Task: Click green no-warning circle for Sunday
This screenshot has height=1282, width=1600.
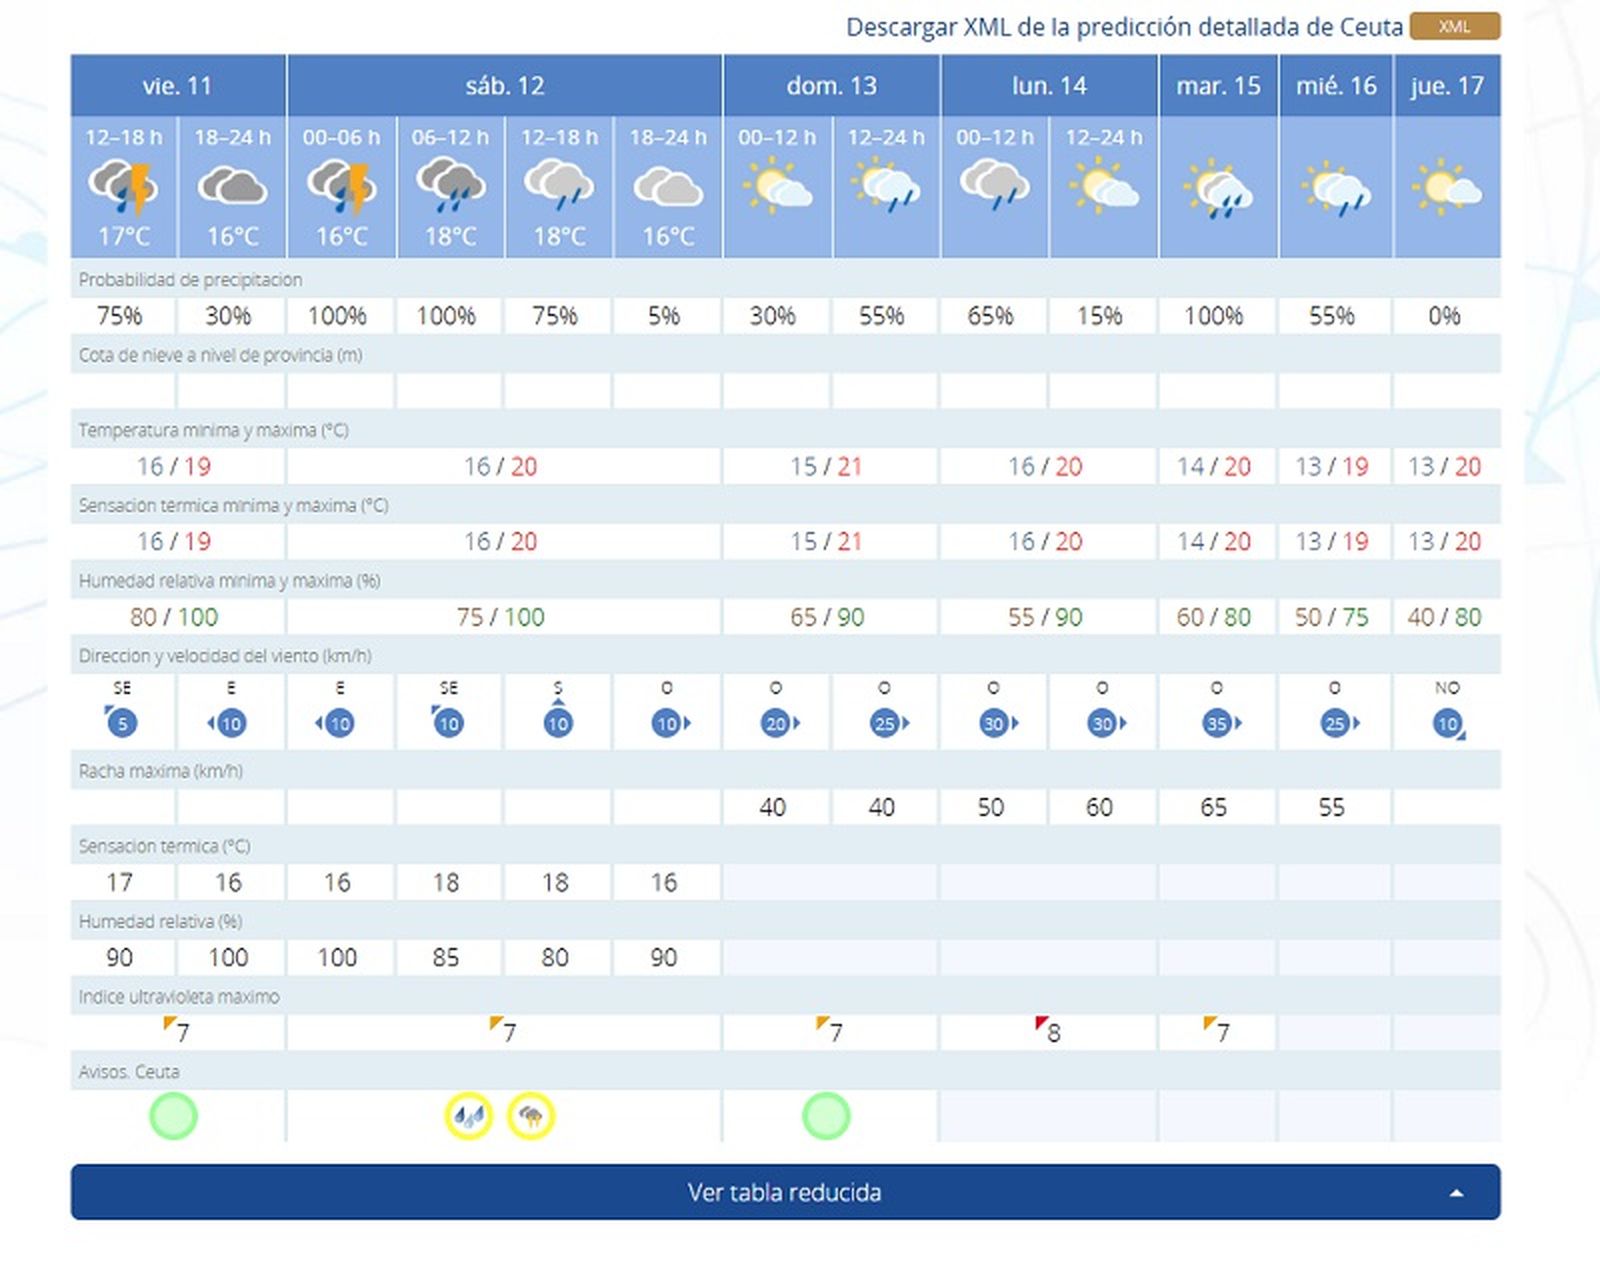Action: tap(826, 1116)
